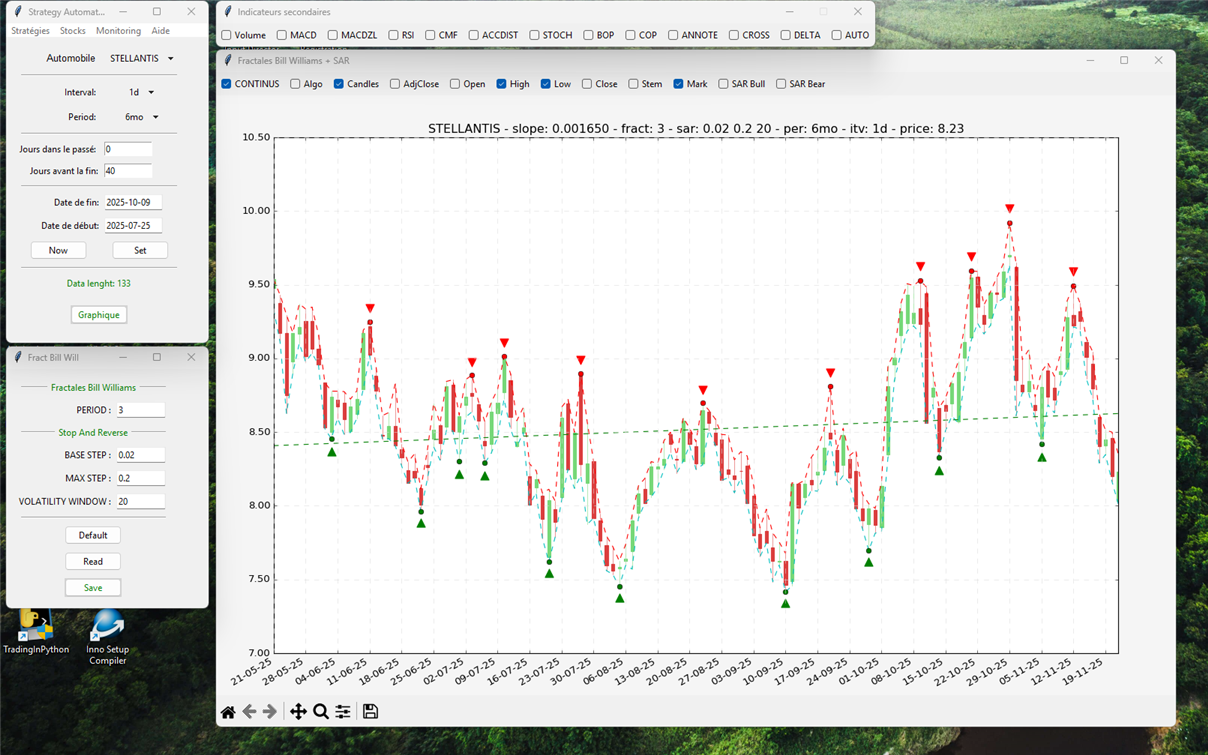Image resolution: width=1208 pixels, height=755 pixels.
Task: Click the save figure floppy icon
Action: pos(370,712)
